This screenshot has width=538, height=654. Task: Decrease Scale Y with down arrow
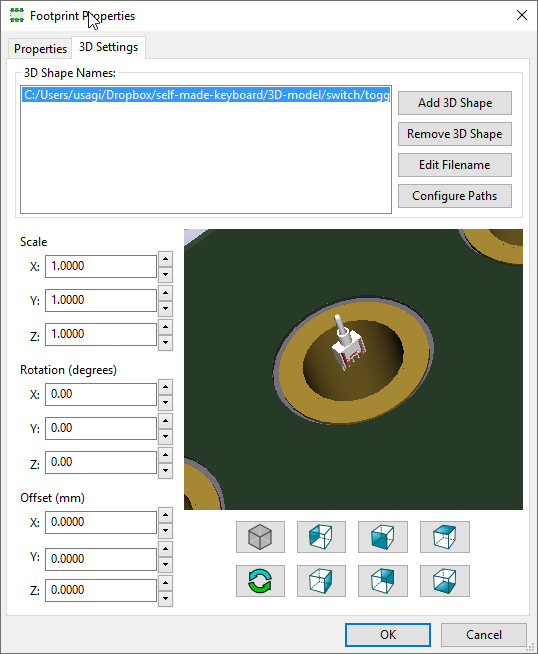tap(166, 308)
